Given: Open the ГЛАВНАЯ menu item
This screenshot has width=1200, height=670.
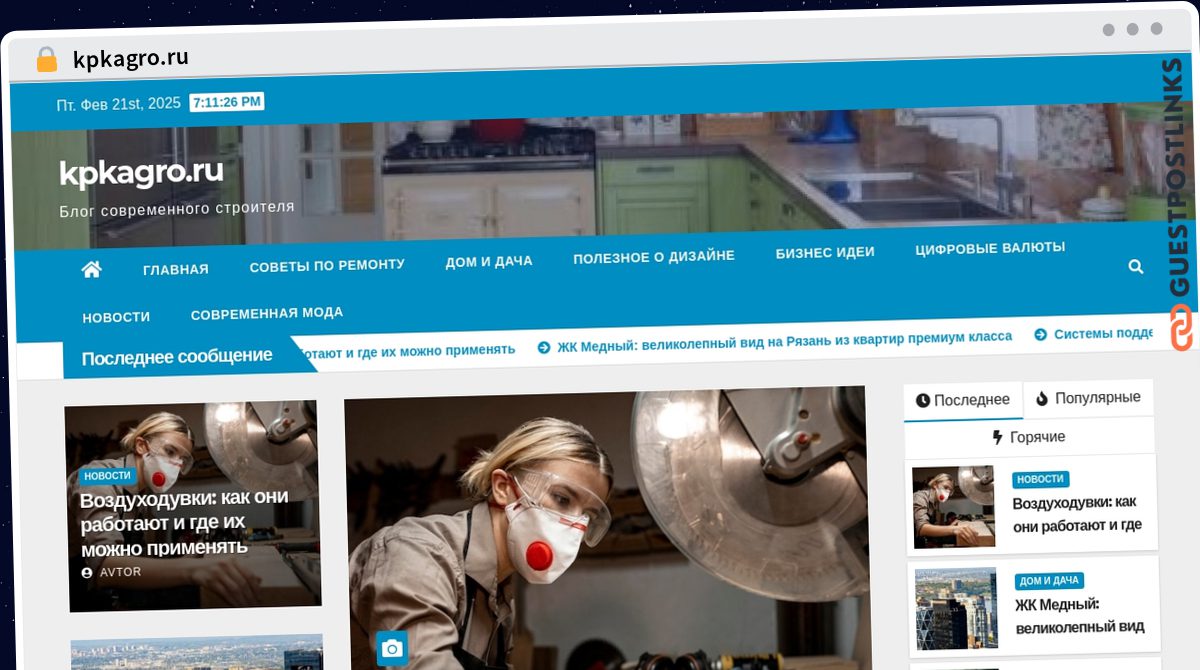Looking at the screenshot, I should pyautogui.click(x=176, y=269).
